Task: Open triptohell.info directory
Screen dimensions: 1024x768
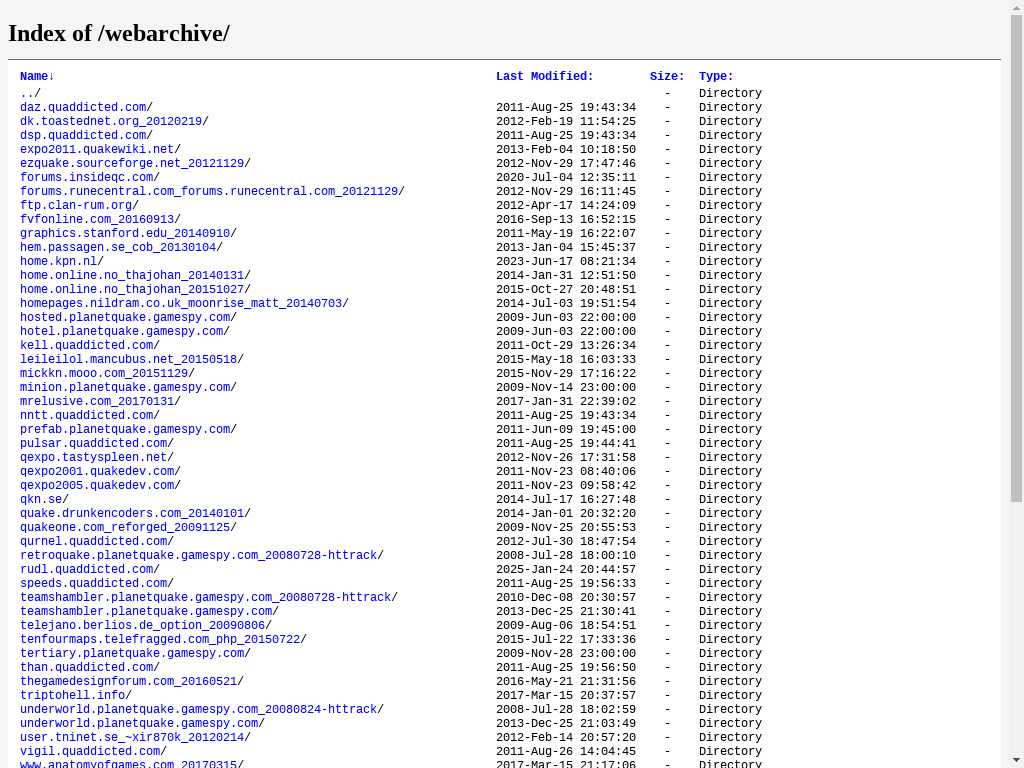Action: click(72, 697)
